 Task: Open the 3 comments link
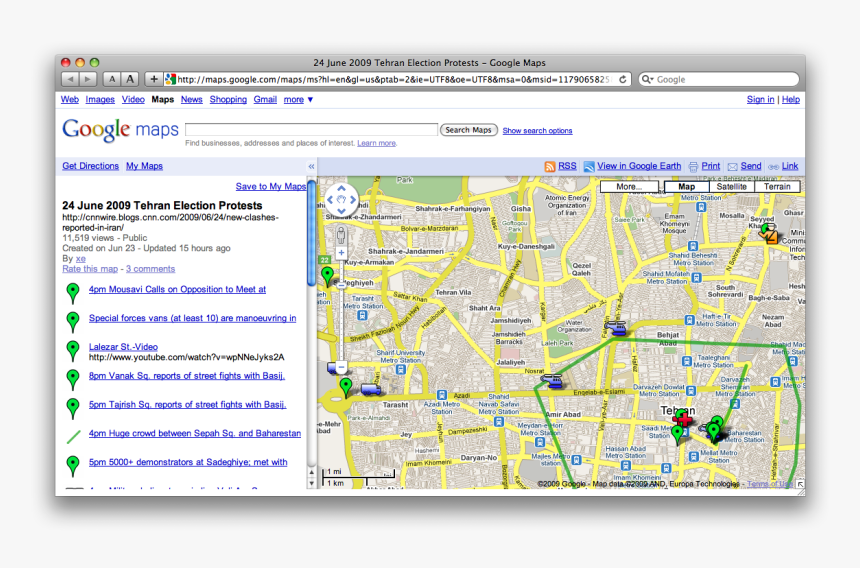click(x=150, y=269)
